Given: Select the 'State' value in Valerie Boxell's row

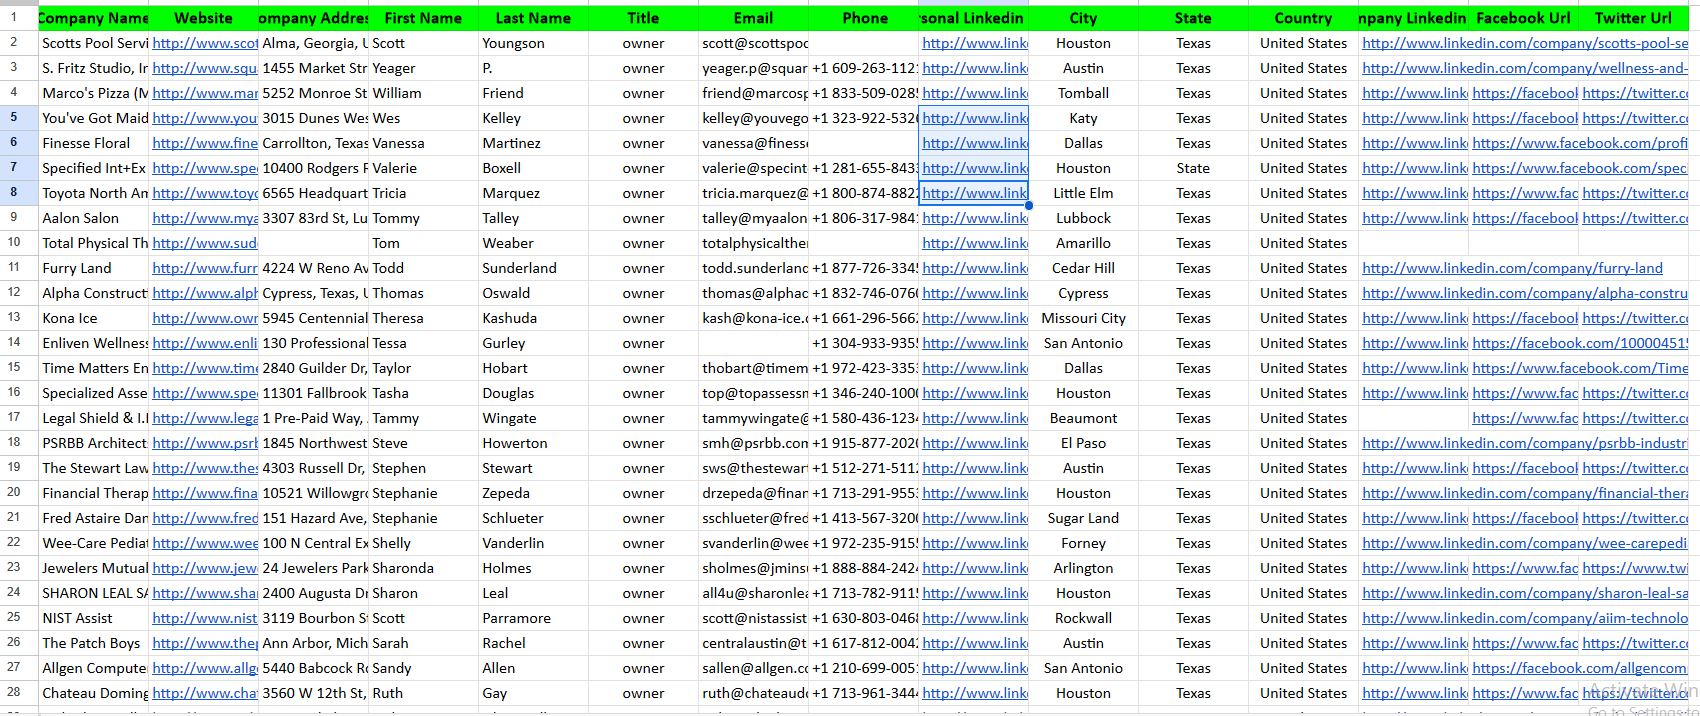Looking at the screenshot, I should (x=1193, y=168).
